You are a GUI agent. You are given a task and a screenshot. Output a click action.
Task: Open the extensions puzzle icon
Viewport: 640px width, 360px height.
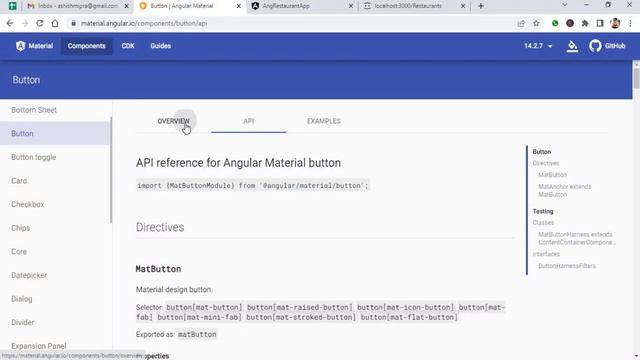(x=585, y=23)
